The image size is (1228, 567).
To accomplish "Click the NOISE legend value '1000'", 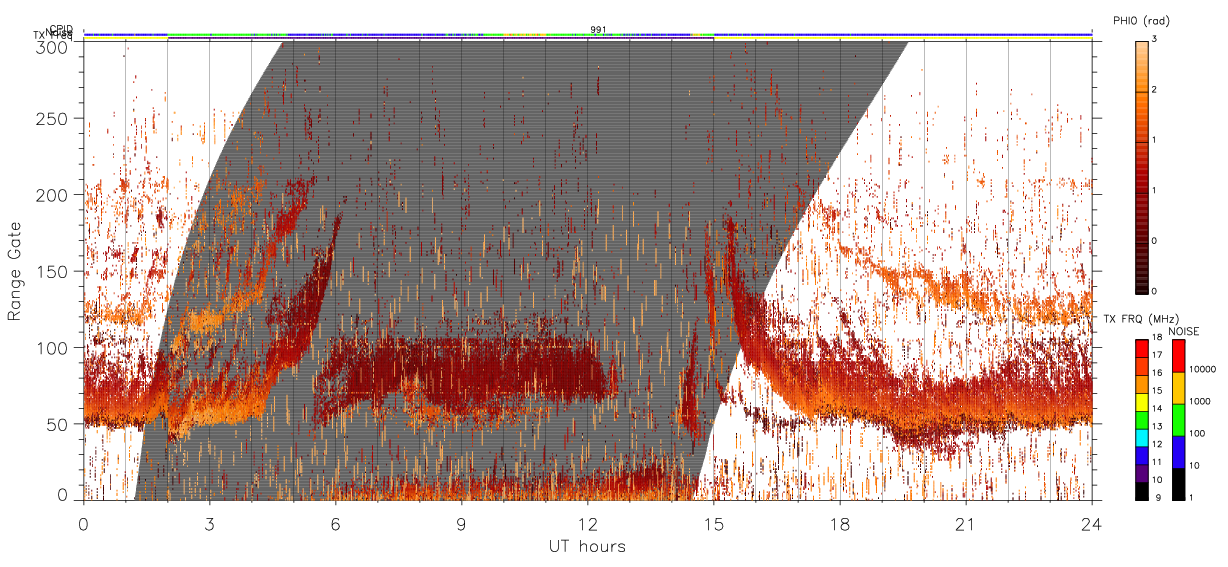I will (1200, 401).
